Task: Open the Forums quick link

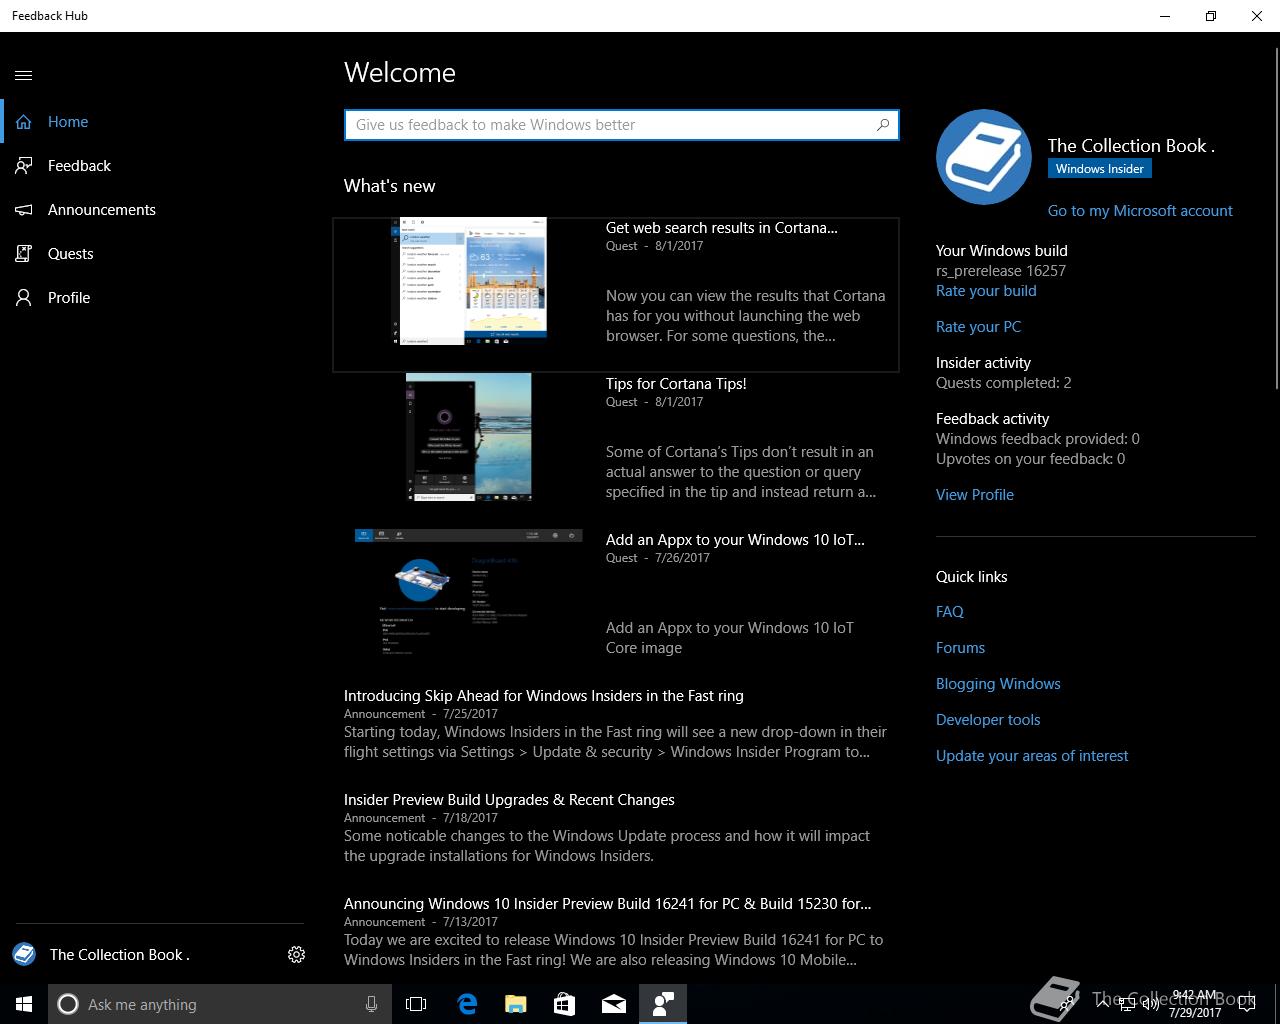Action: tap(960, 648)
